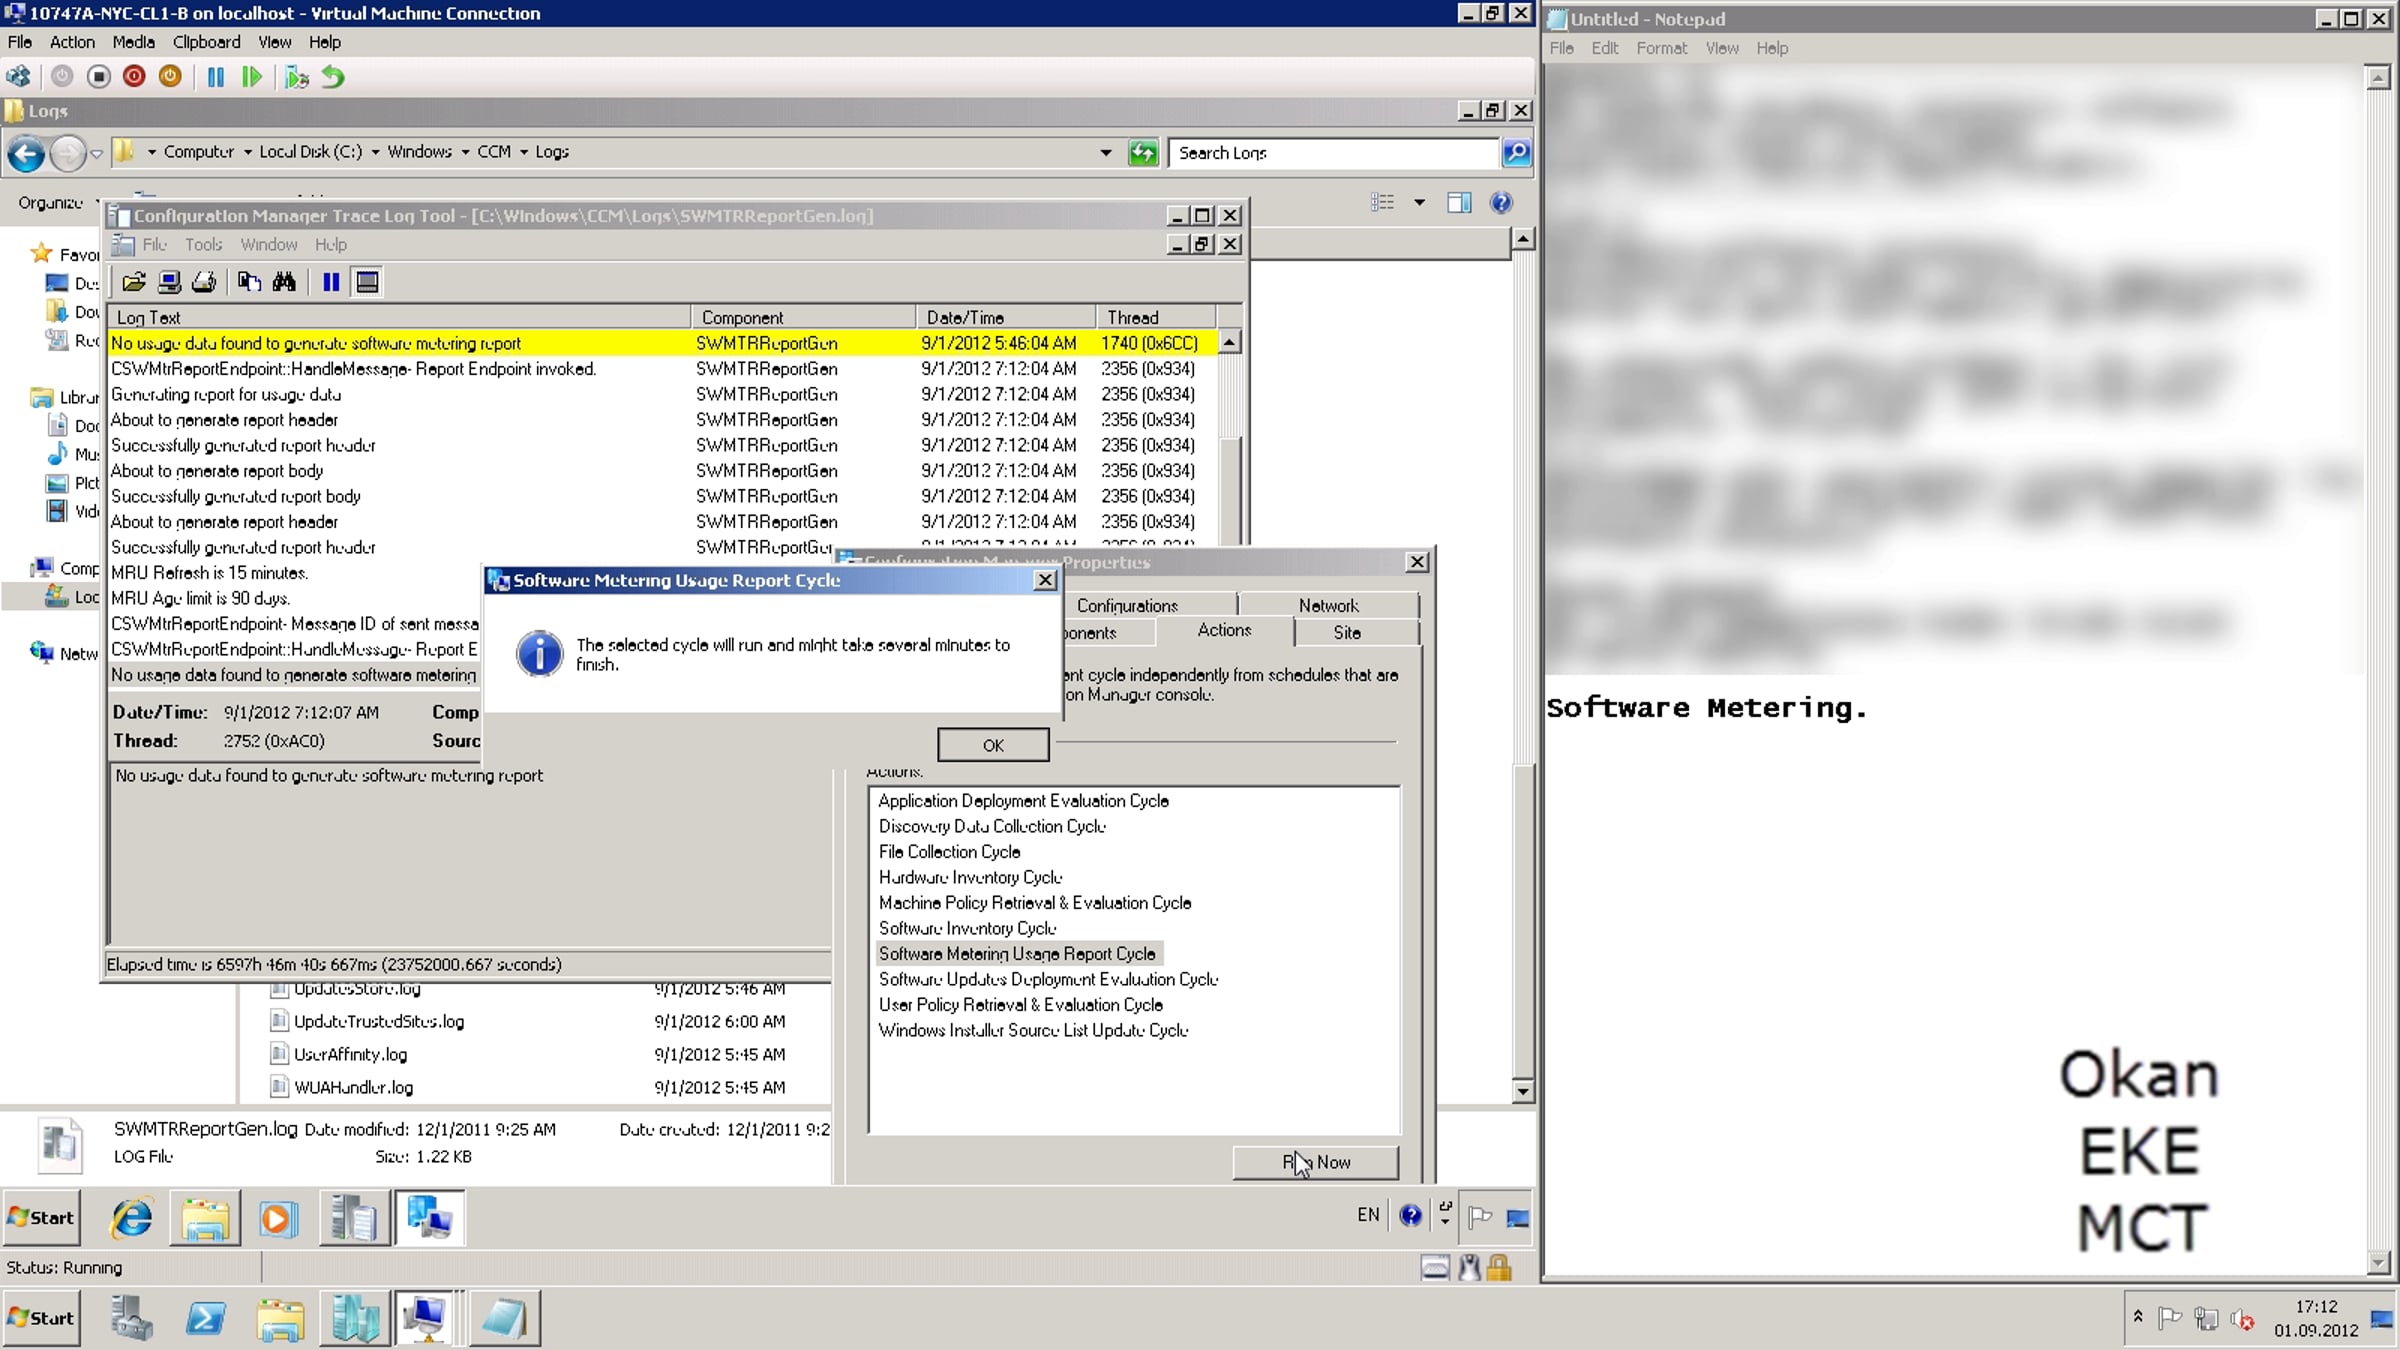Click the log list scroll-up arrow
Image resolution: width=2400 pixels, height=1350 pixels.
(x=1229, y=342)
